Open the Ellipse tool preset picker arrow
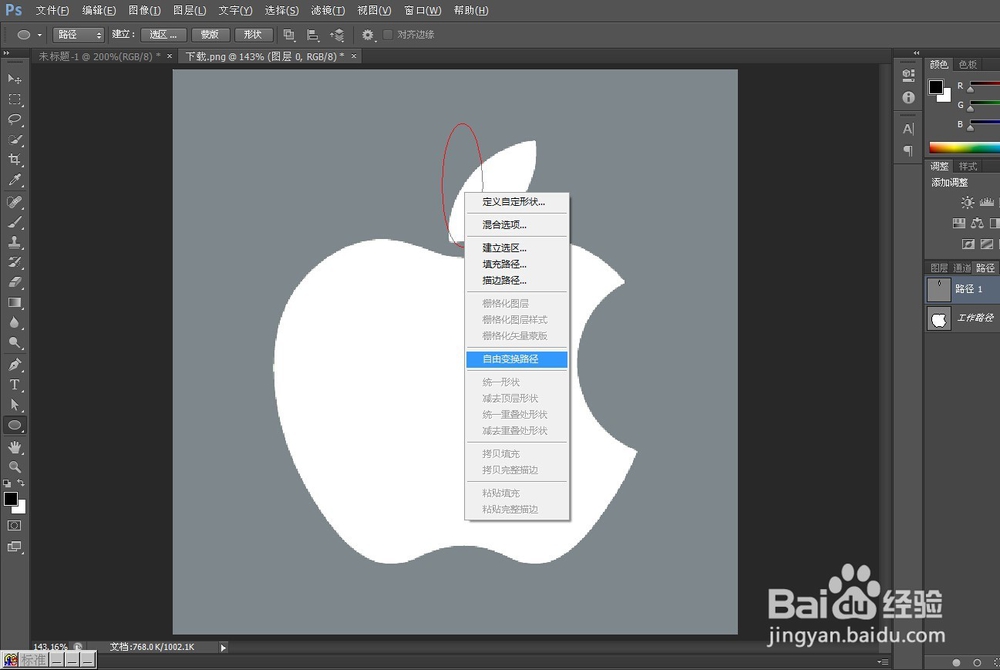The height and width of the screenshot is (670, 1000). click(x=40, y=35)
